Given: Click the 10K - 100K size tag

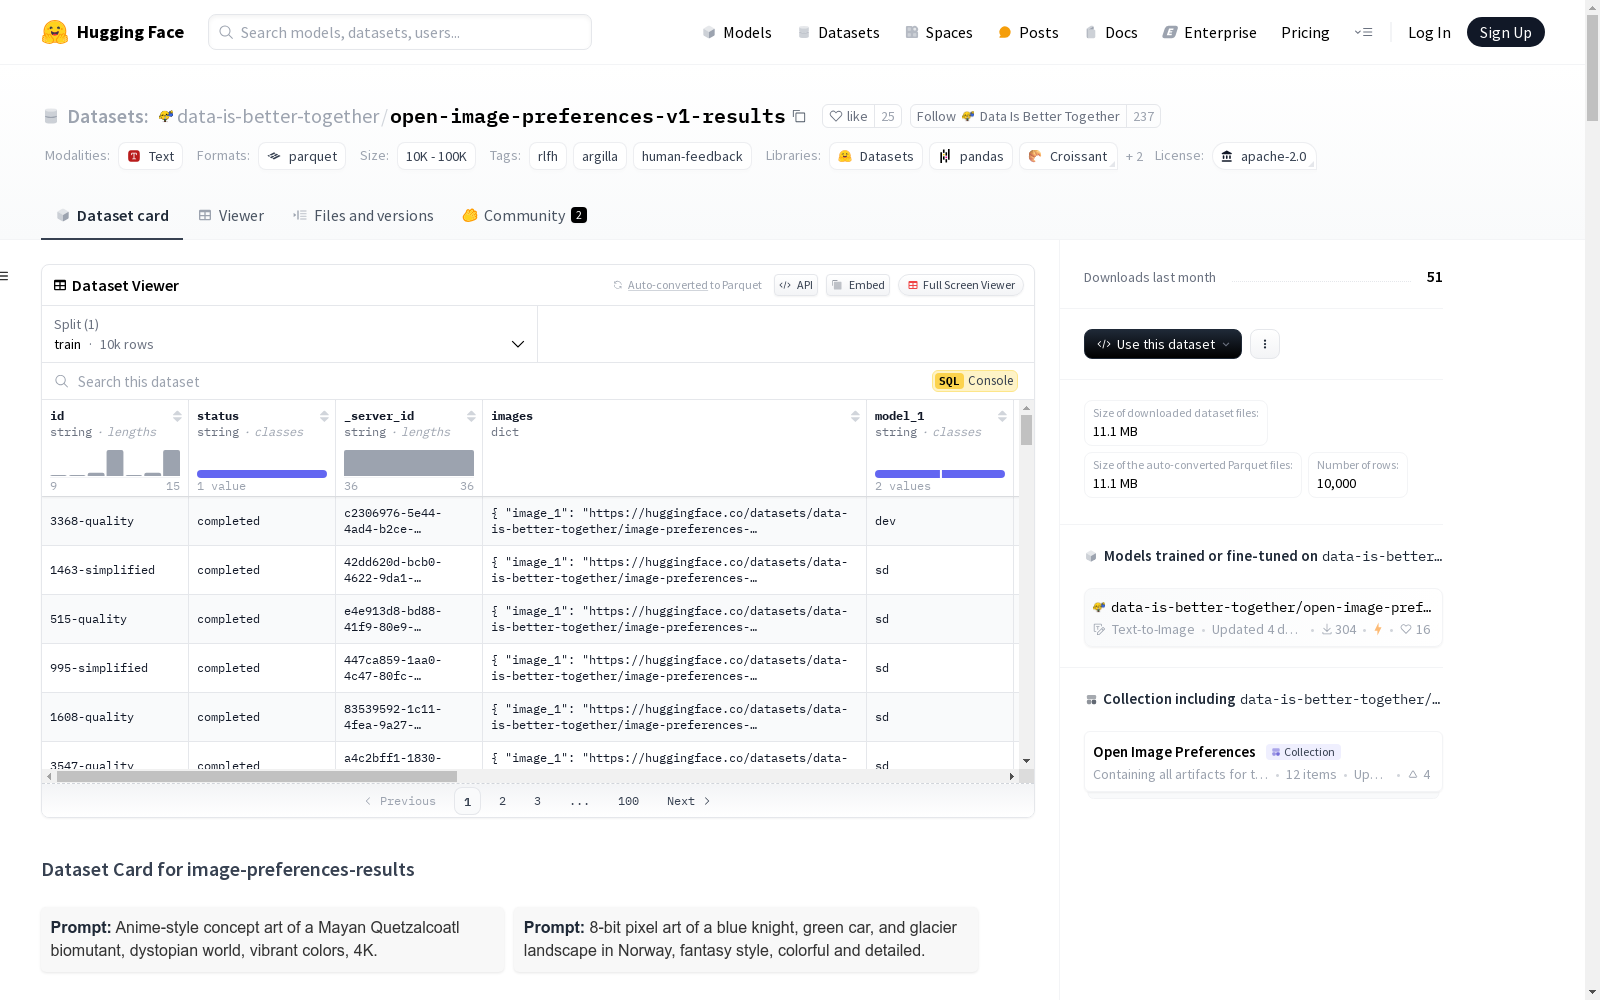Looking at the screenshot, I should point(436,156).
